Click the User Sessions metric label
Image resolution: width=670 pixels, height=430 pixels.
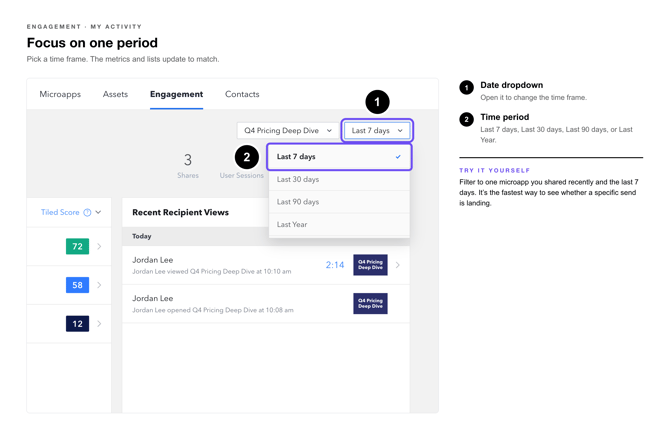[x=241, y=175]
